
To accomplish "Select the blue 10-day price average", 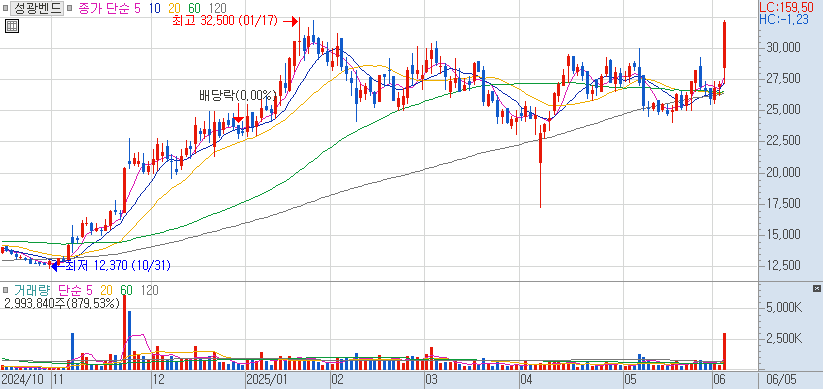I will 154,8.
